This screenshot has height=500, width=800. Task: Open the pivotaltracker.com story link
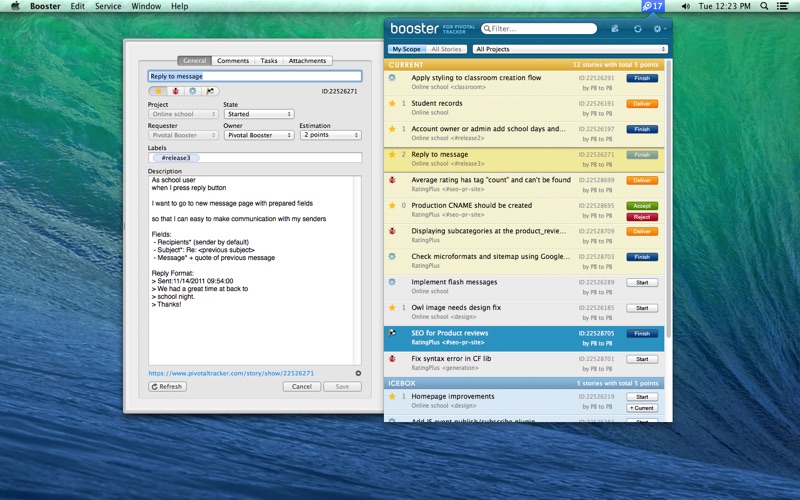pos(231,373)
